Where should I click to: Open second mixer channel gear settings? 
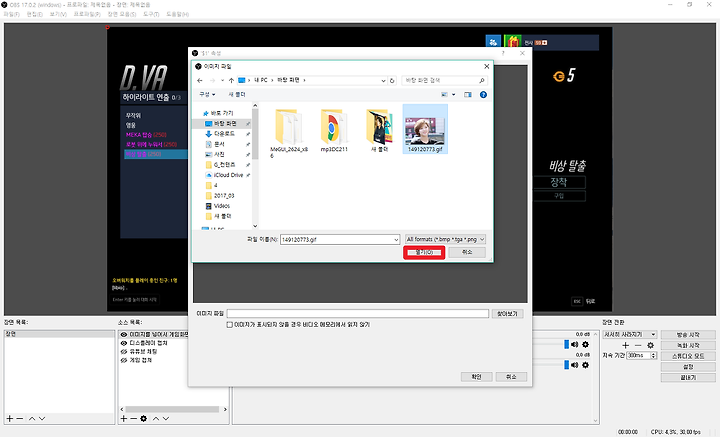click(585, 365)
